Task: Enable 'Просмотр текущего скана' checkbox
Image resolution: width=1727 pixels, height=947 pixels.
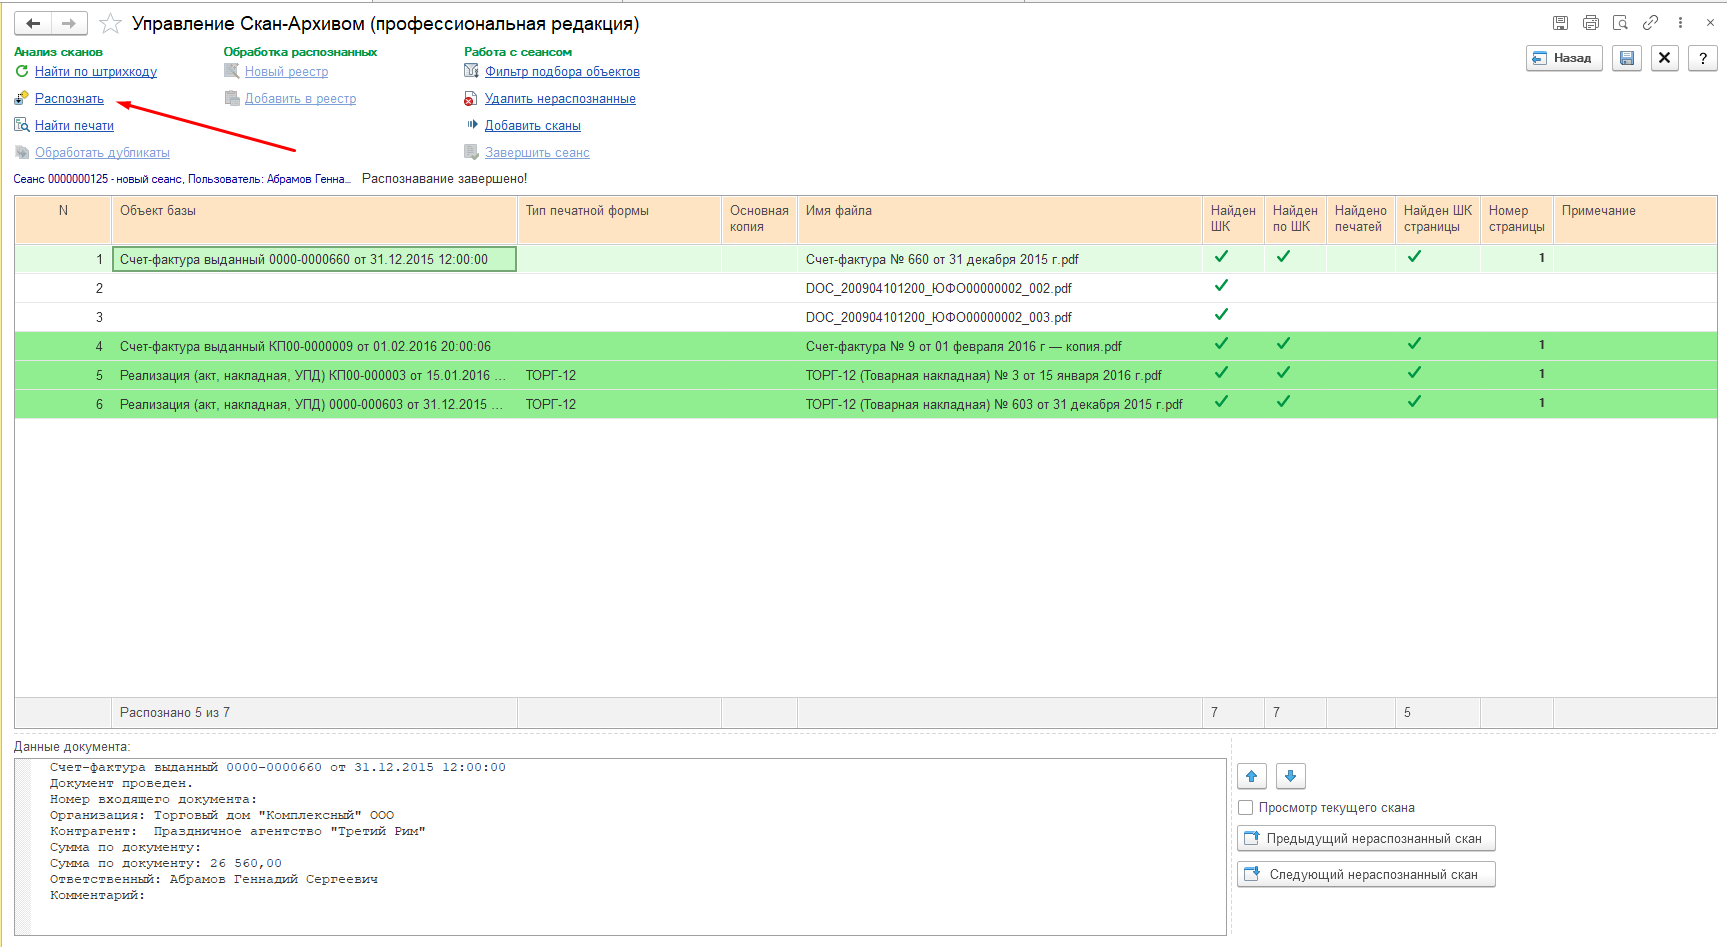Action: [x=1246, y=808]
